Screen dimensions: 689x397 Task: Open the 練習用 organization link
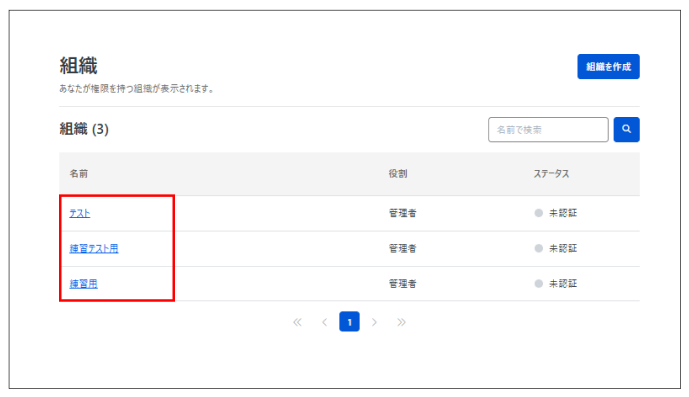83,284
